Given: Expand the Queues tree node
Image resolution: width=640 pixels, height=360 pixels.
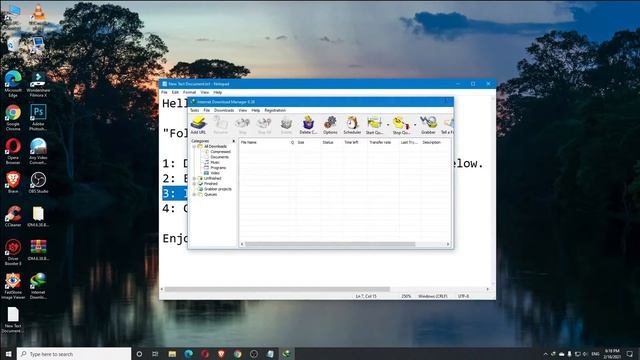Looking at the screenshot, I should (194, 194).
